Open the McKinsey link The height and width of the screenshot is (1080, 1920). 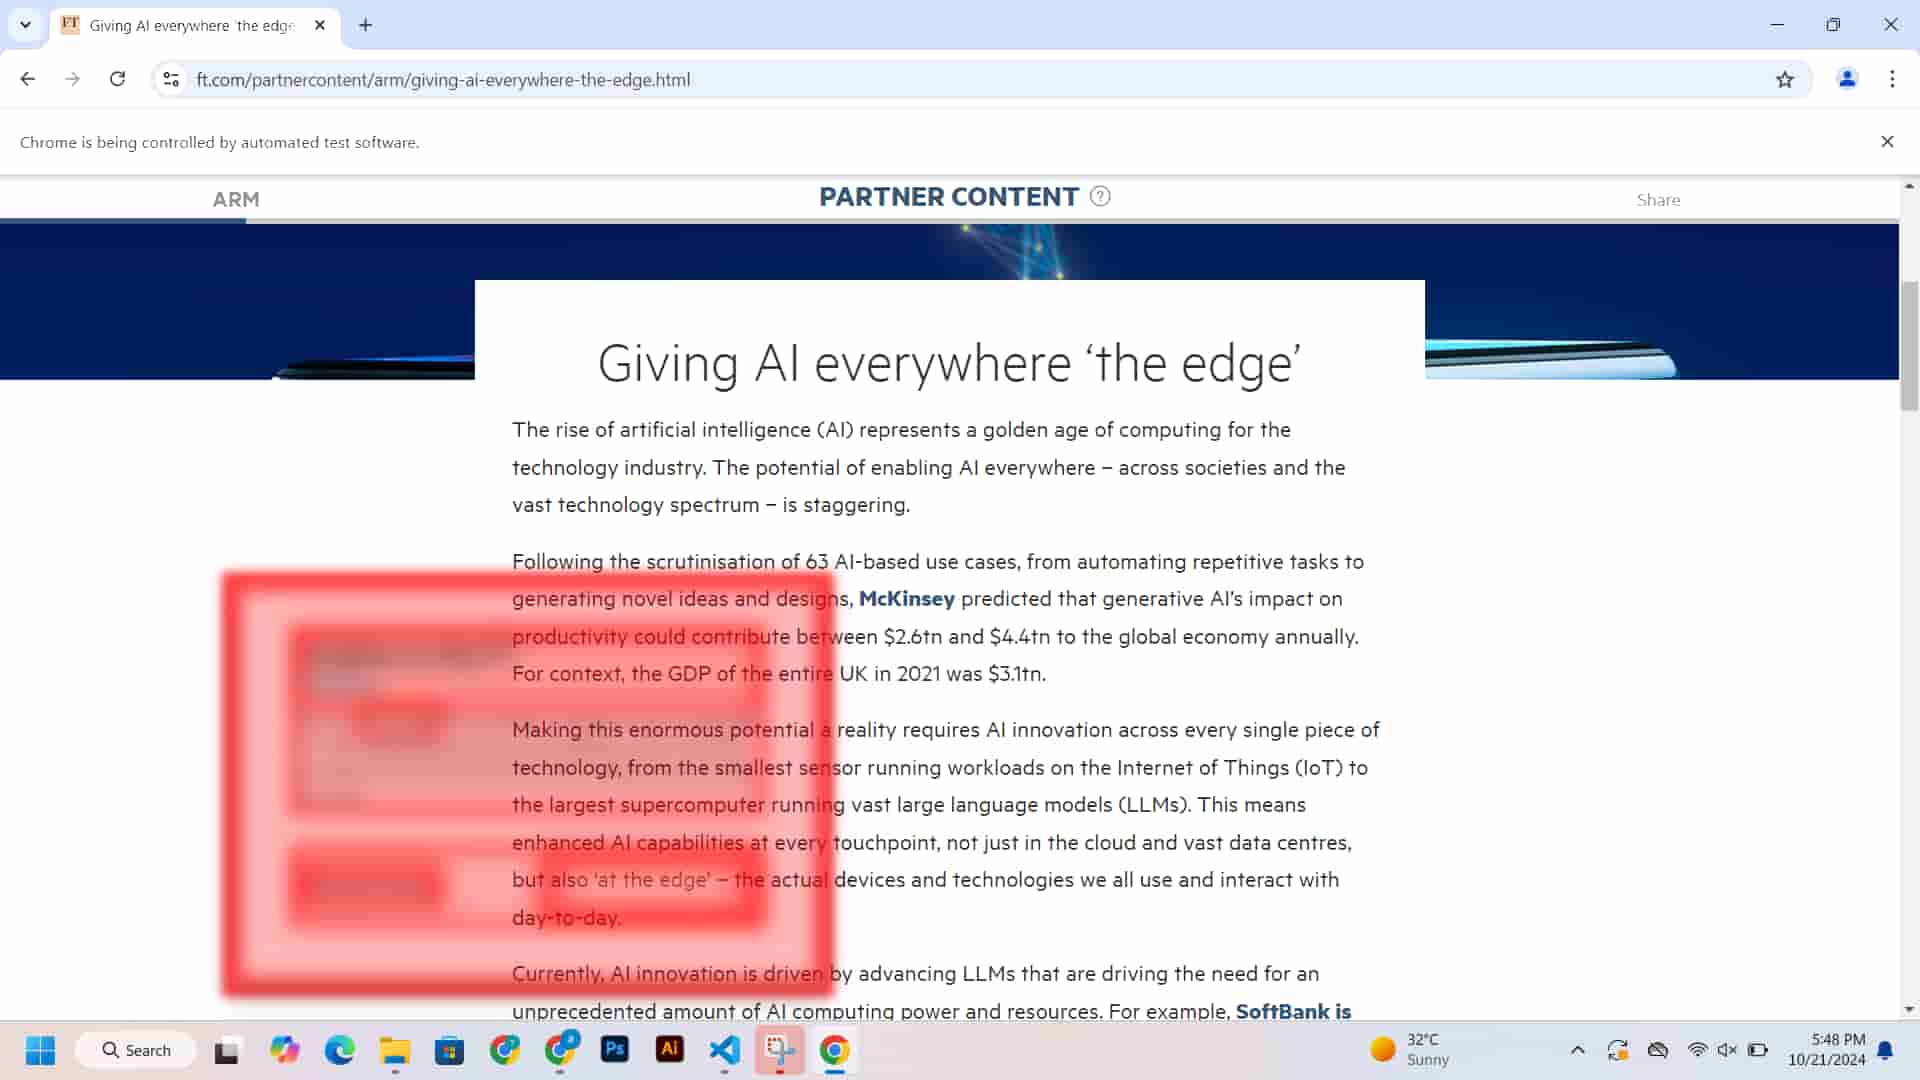906,599
